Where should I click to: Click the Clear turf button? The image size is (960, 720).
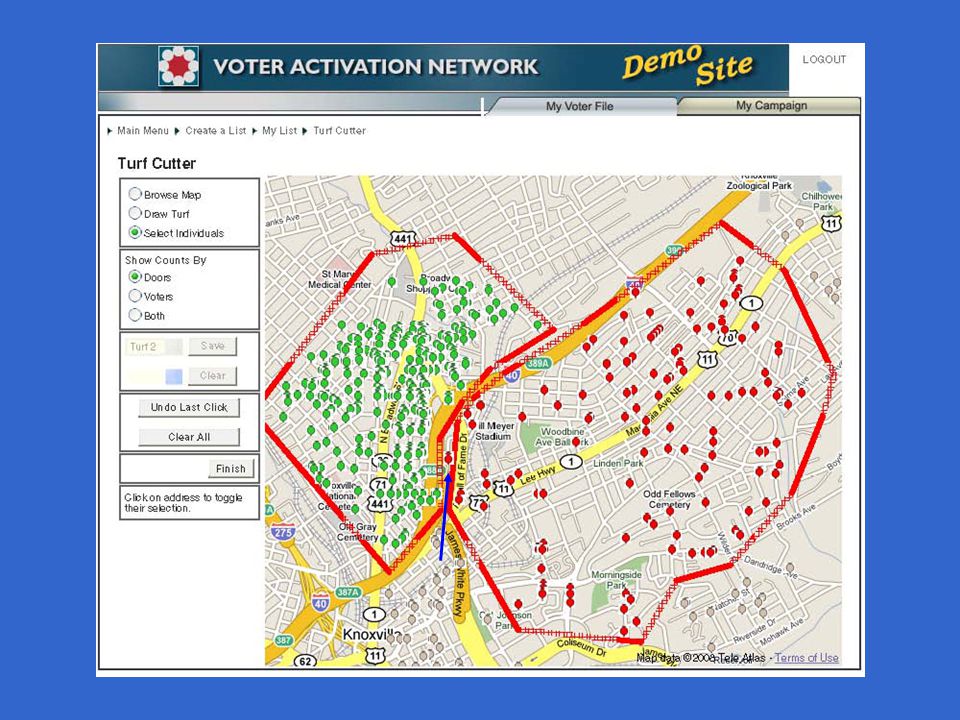coord(212,375)
